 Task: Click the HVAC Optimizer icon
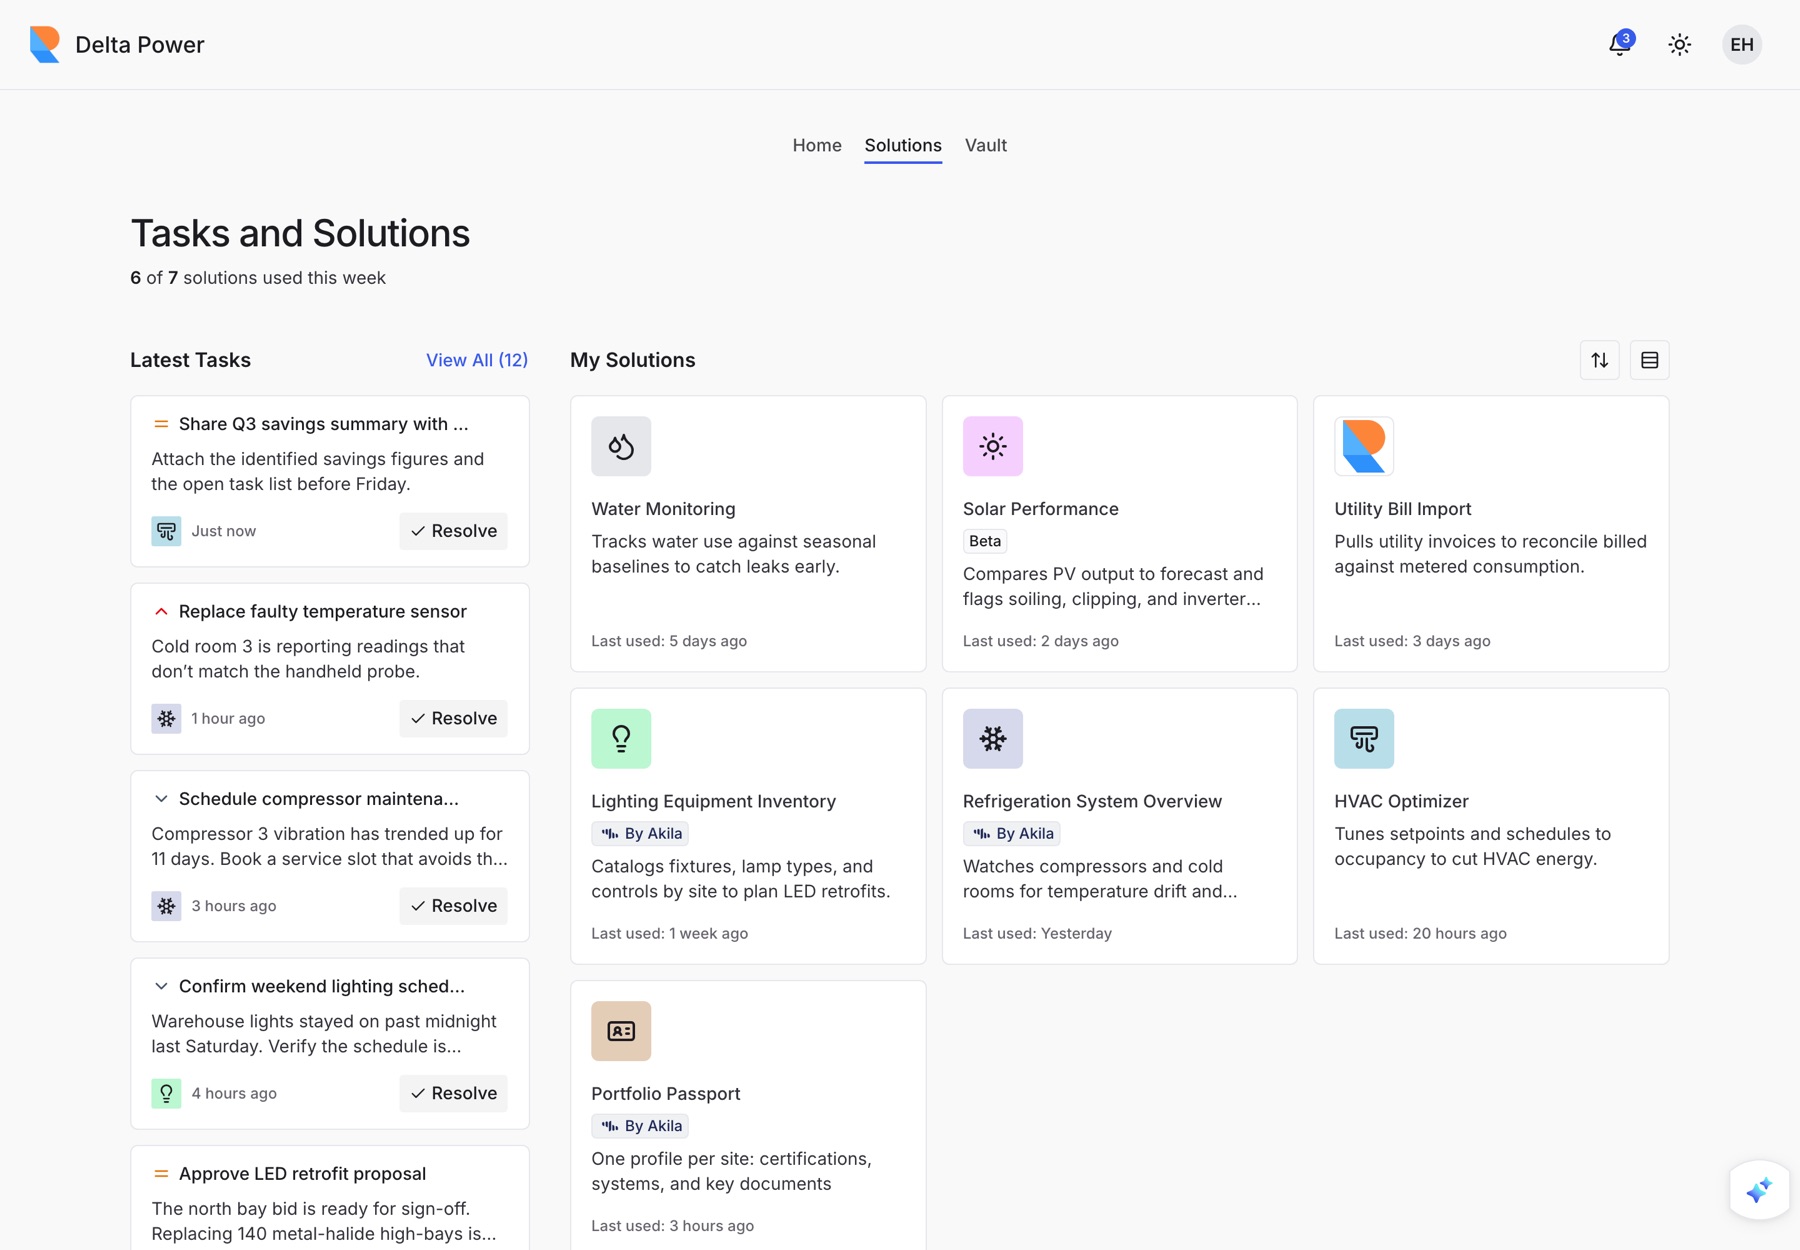click(1364, 739)
